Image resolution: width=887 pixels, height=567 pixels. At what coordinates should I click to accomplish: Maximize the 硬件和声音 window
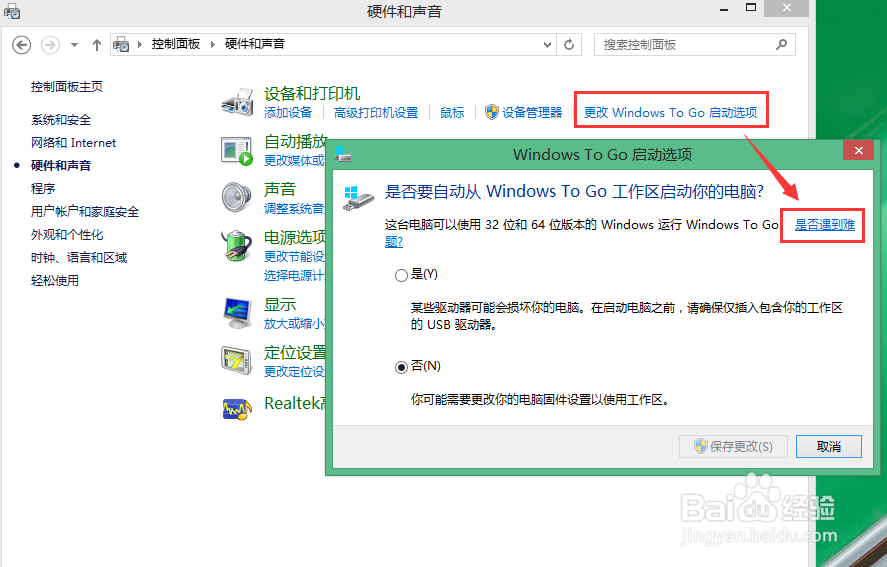(x=751, y=8)
